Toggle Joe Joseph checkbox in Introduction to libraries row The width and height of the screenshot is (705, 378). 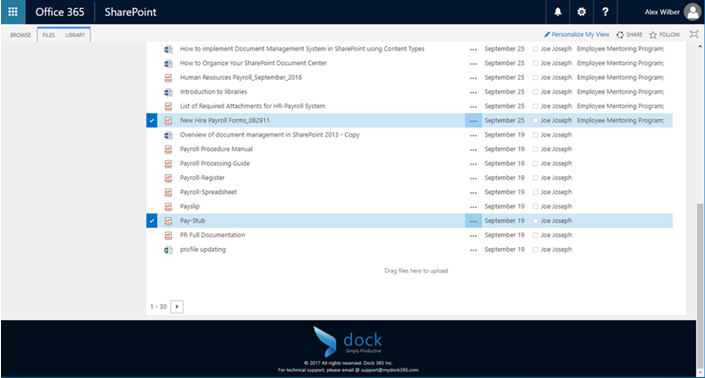pos(535,92)
